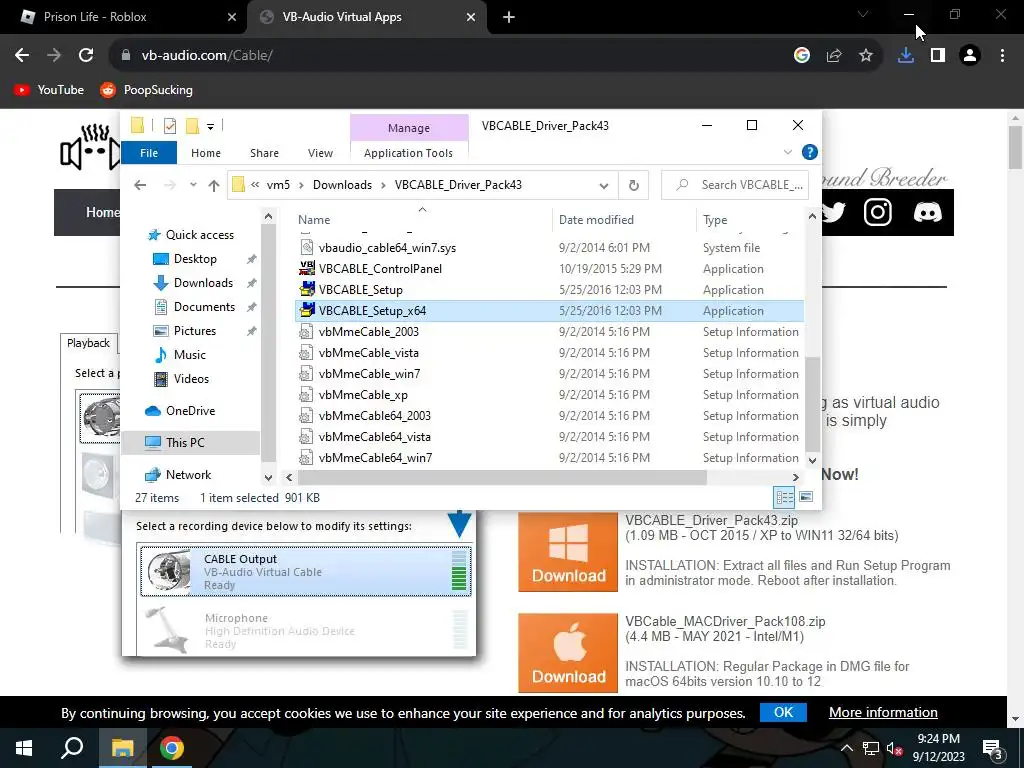Switch to Prison Life - Roblox tab

click(124, 17)
